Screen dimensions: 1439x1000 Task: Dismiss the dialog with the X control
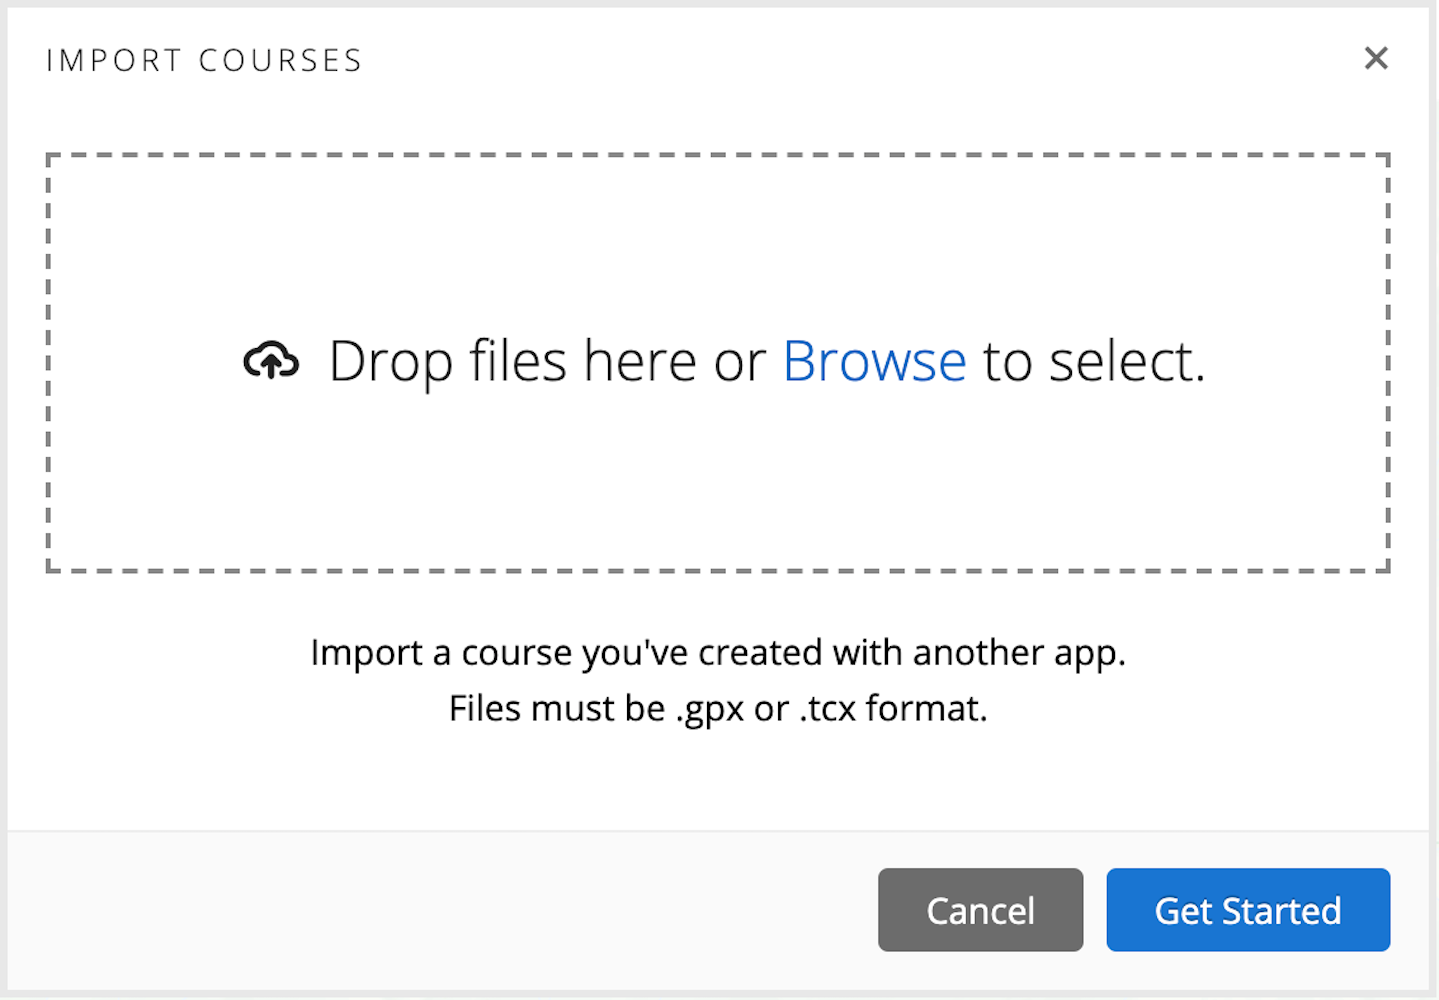coord(1376,58)
